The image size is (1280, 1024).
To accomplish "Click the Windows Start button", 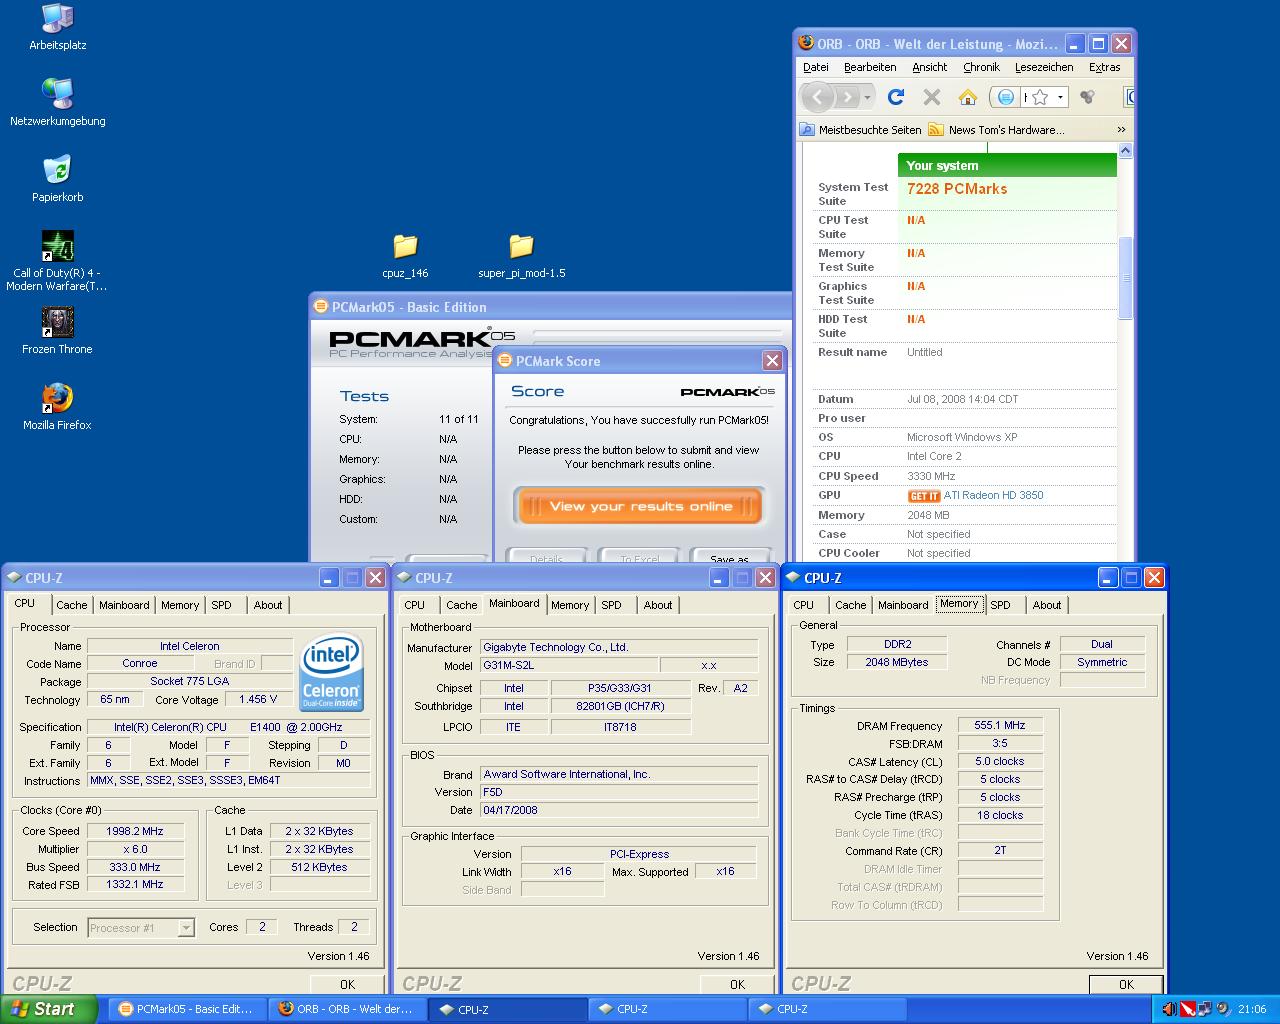I will (x=49, y=1009).
